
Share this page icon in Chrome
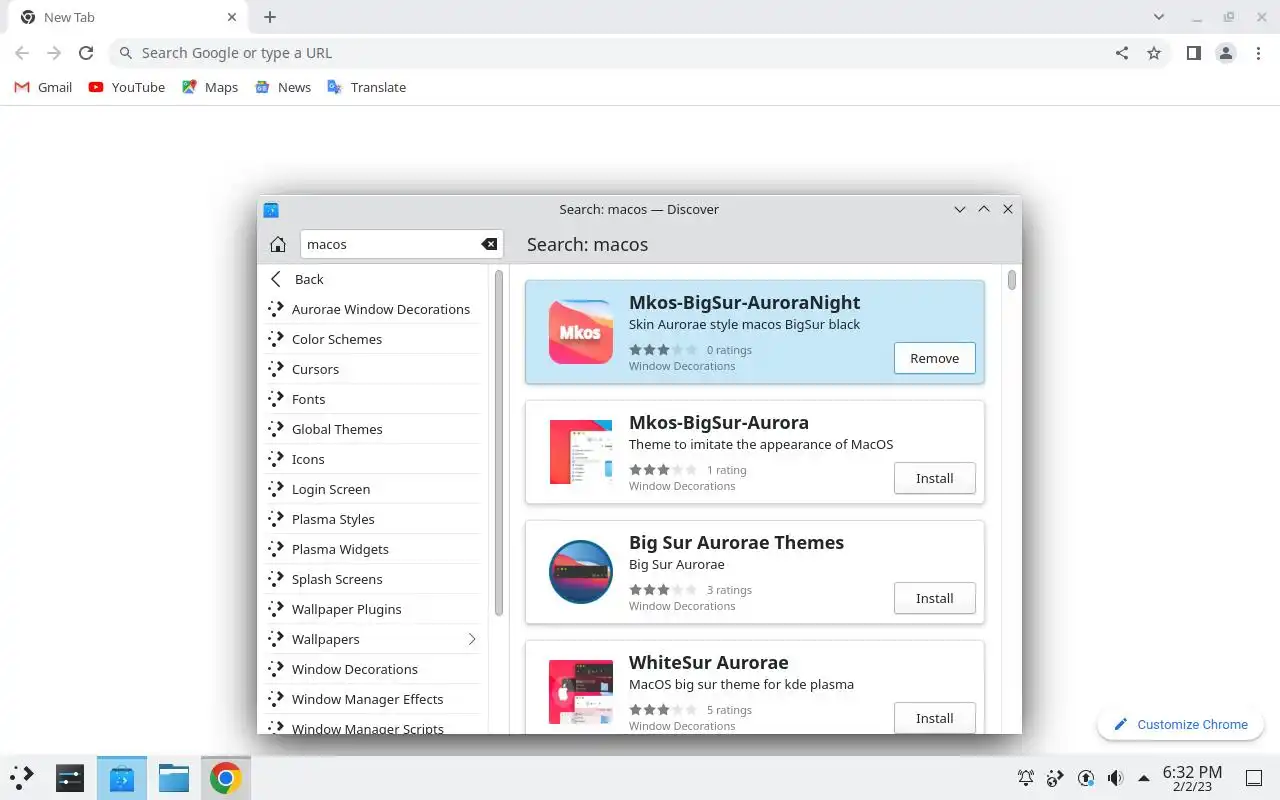[x=1122, y=53]
